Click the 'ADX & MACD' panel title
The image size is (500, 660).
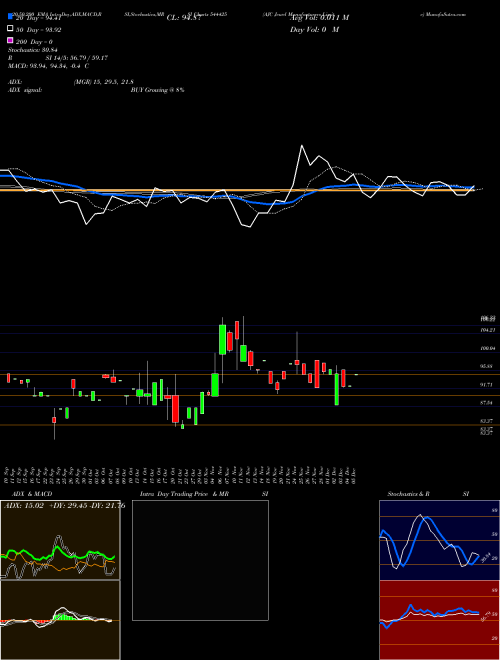click(x=31, y=494)
